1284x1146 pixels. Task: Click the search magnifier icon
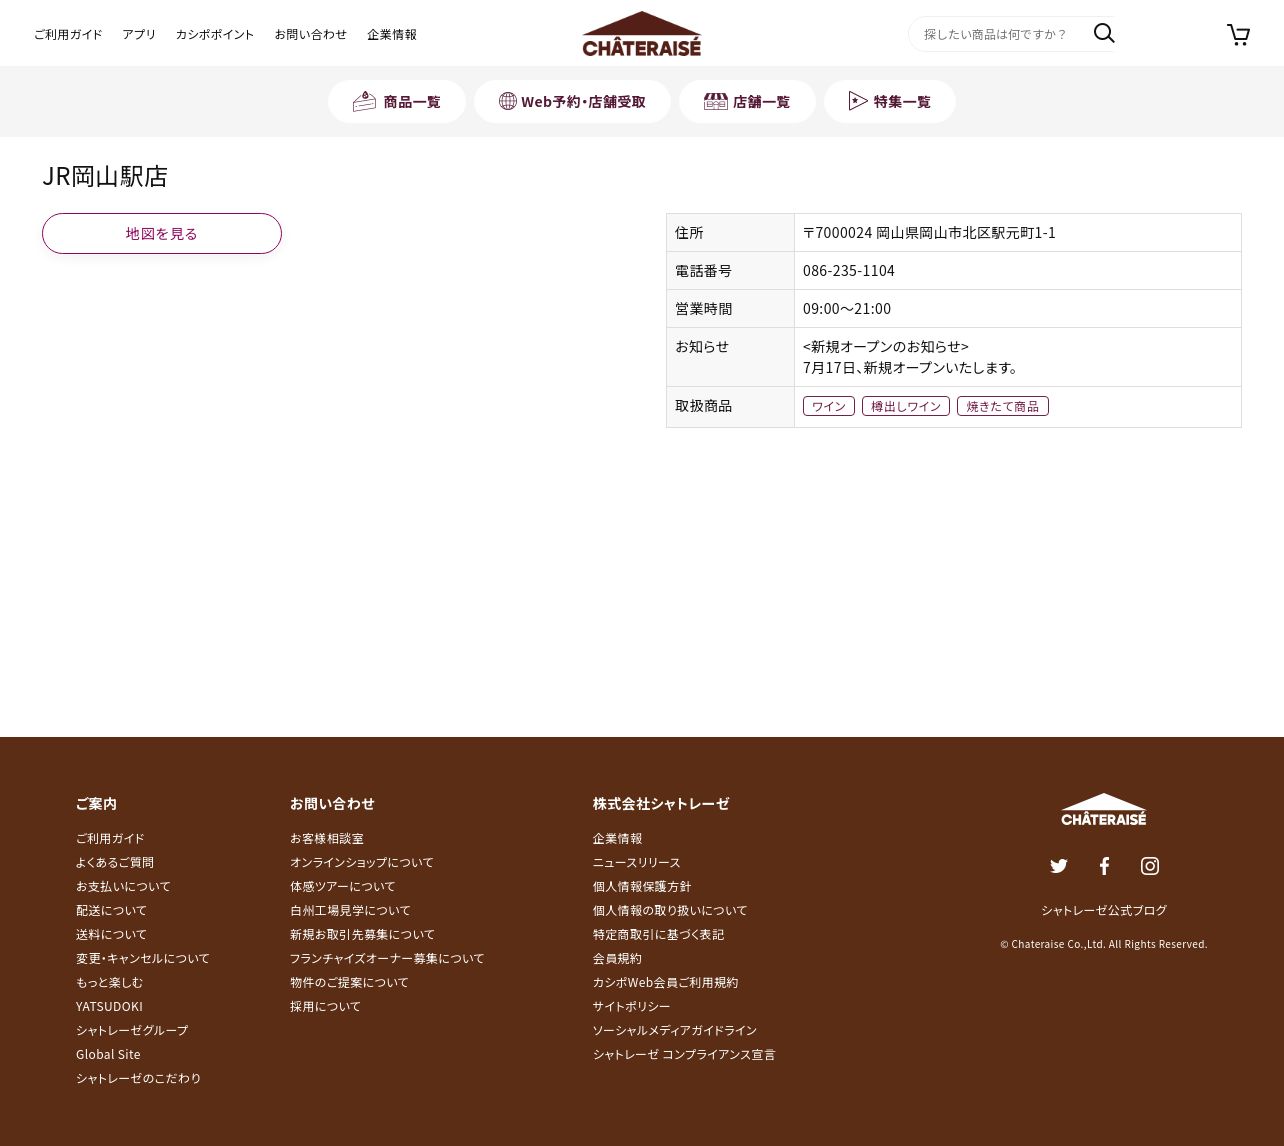(1104, 33)
